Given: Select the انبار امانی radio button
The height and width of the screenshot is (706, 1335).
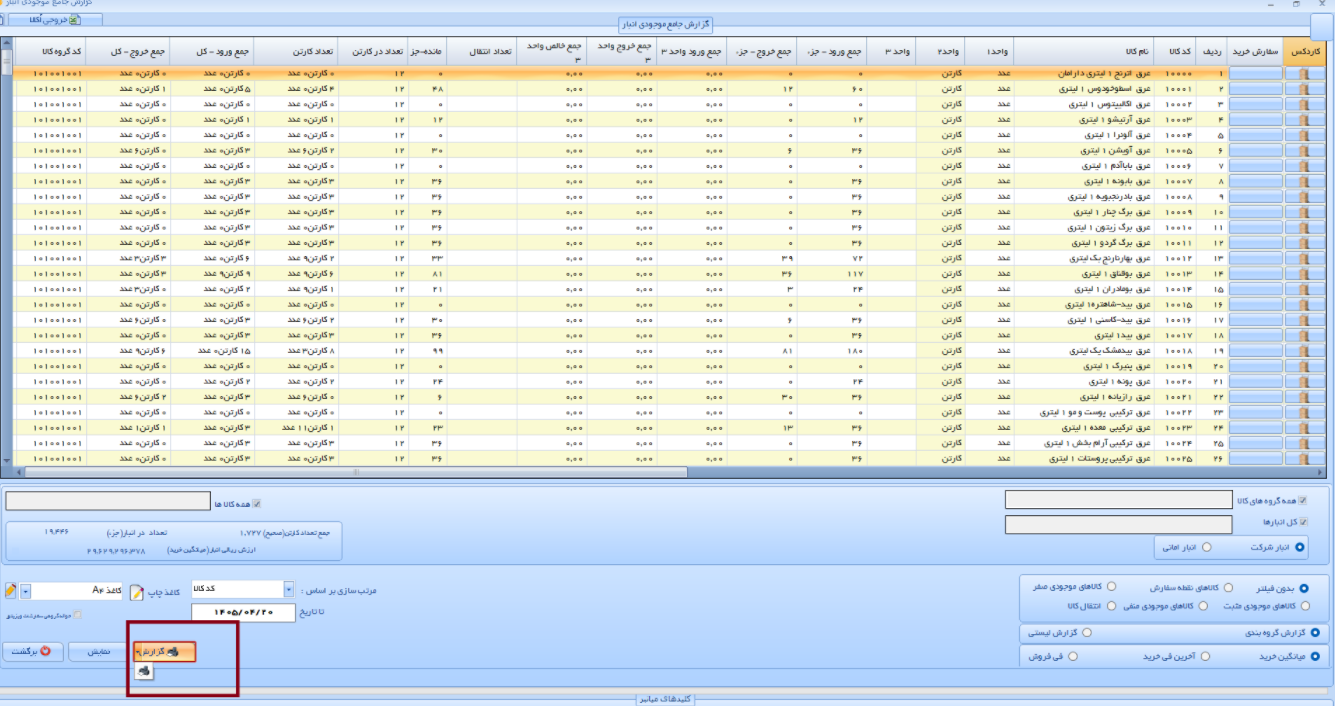Looking at the screenshot, I should [1206, 547].
